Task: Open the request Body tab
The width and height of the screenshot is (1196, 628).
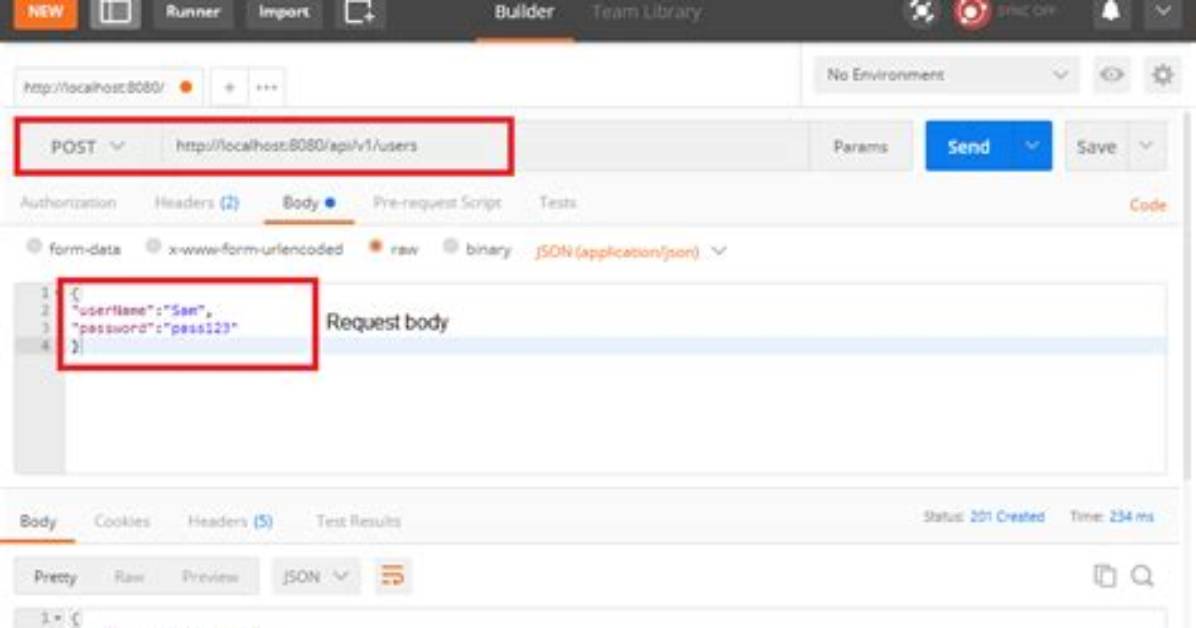Action: pos(308,203)
